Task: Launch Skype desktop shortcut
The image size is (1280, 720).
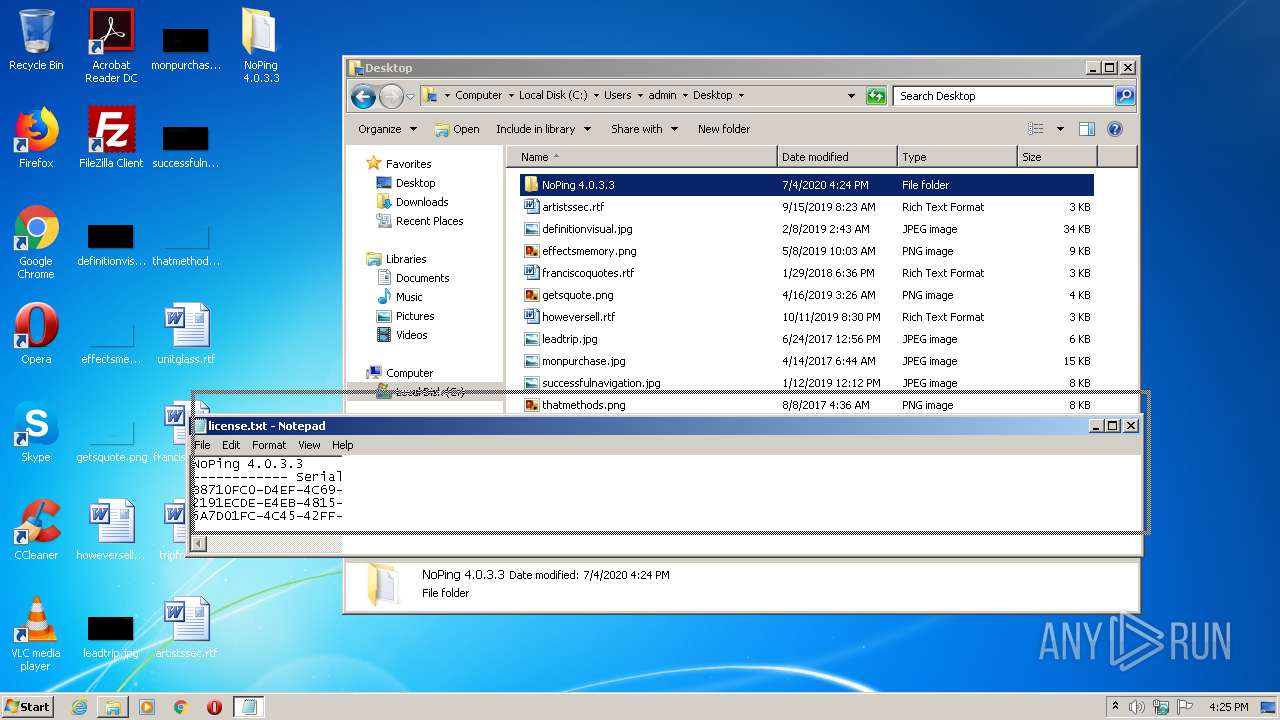Action: 36,432
